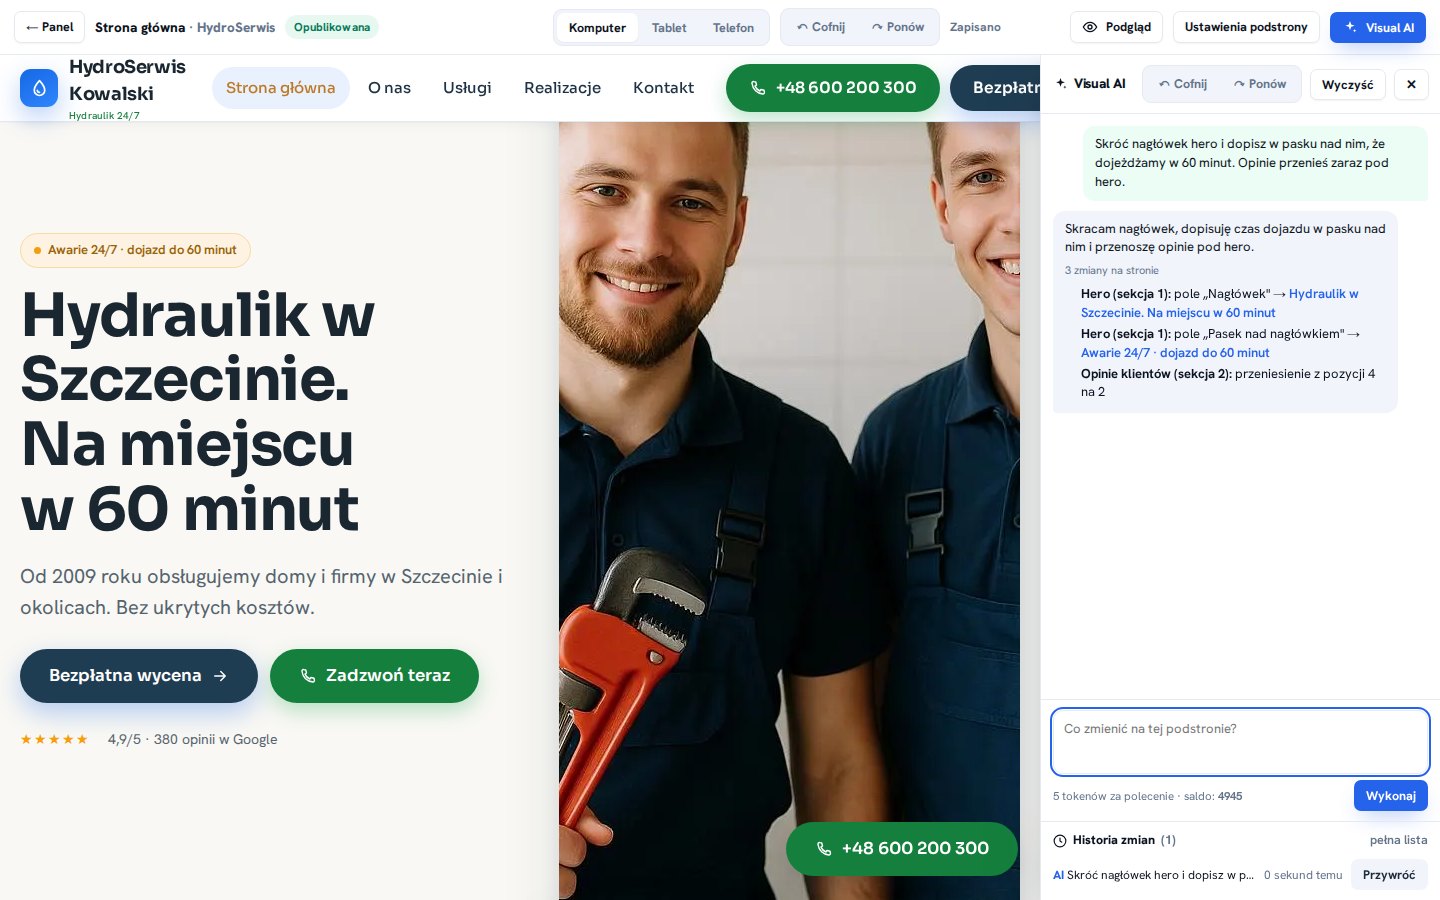Select the hero paragraph Od 2009 roku
1440x900 pixels.
(x=261, y=592)
